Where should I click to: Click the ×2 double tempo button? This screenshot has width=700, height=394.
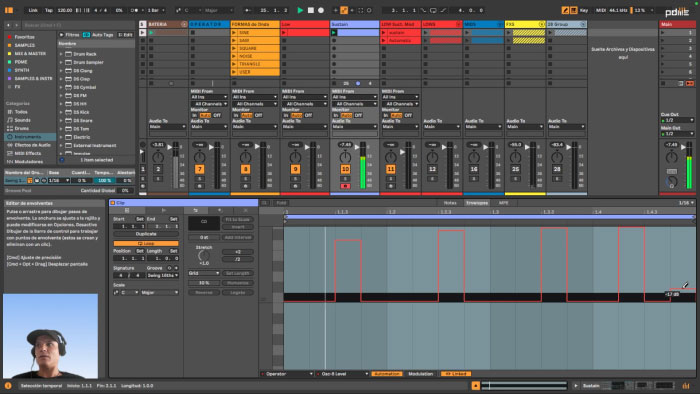(x=238, y=252)
